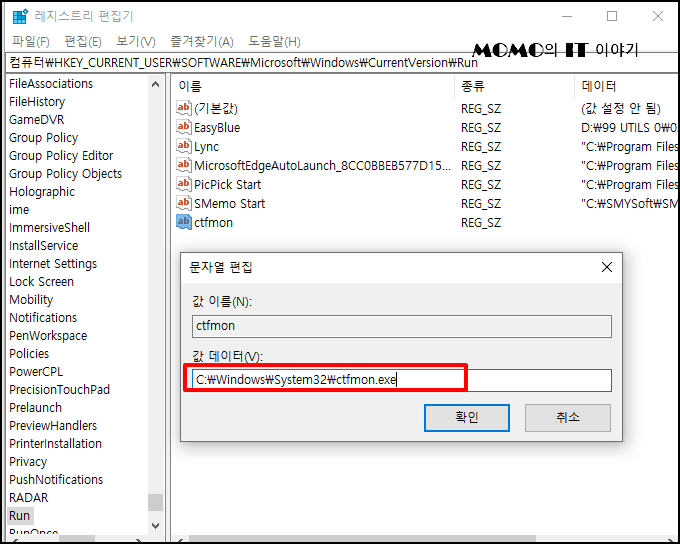680x544 pixels.
Task: Select the Mobility key
Action: pyautogui.click(x=31, y=300)
